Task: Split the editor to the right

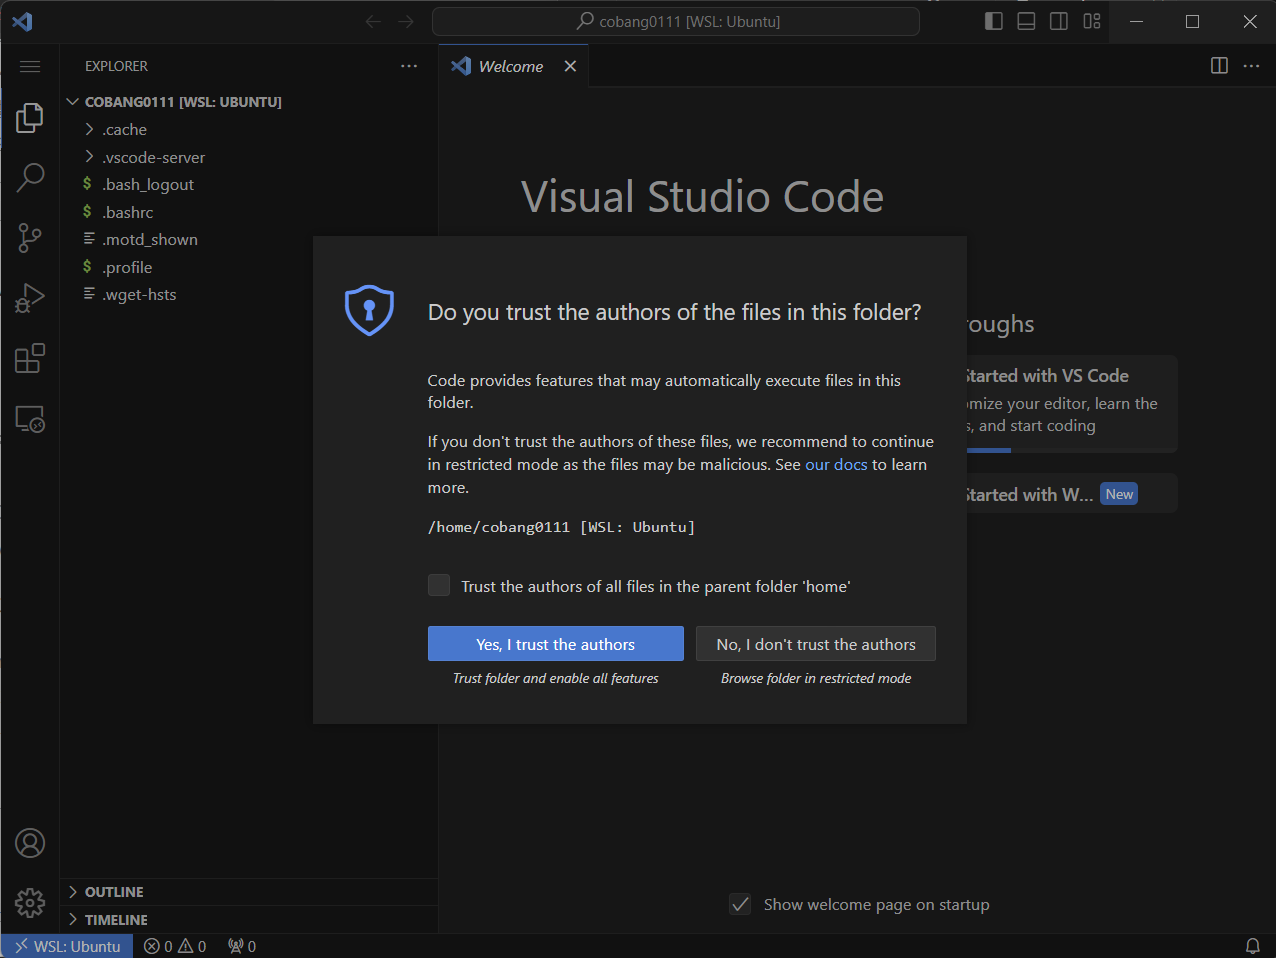Action: 1219,66
